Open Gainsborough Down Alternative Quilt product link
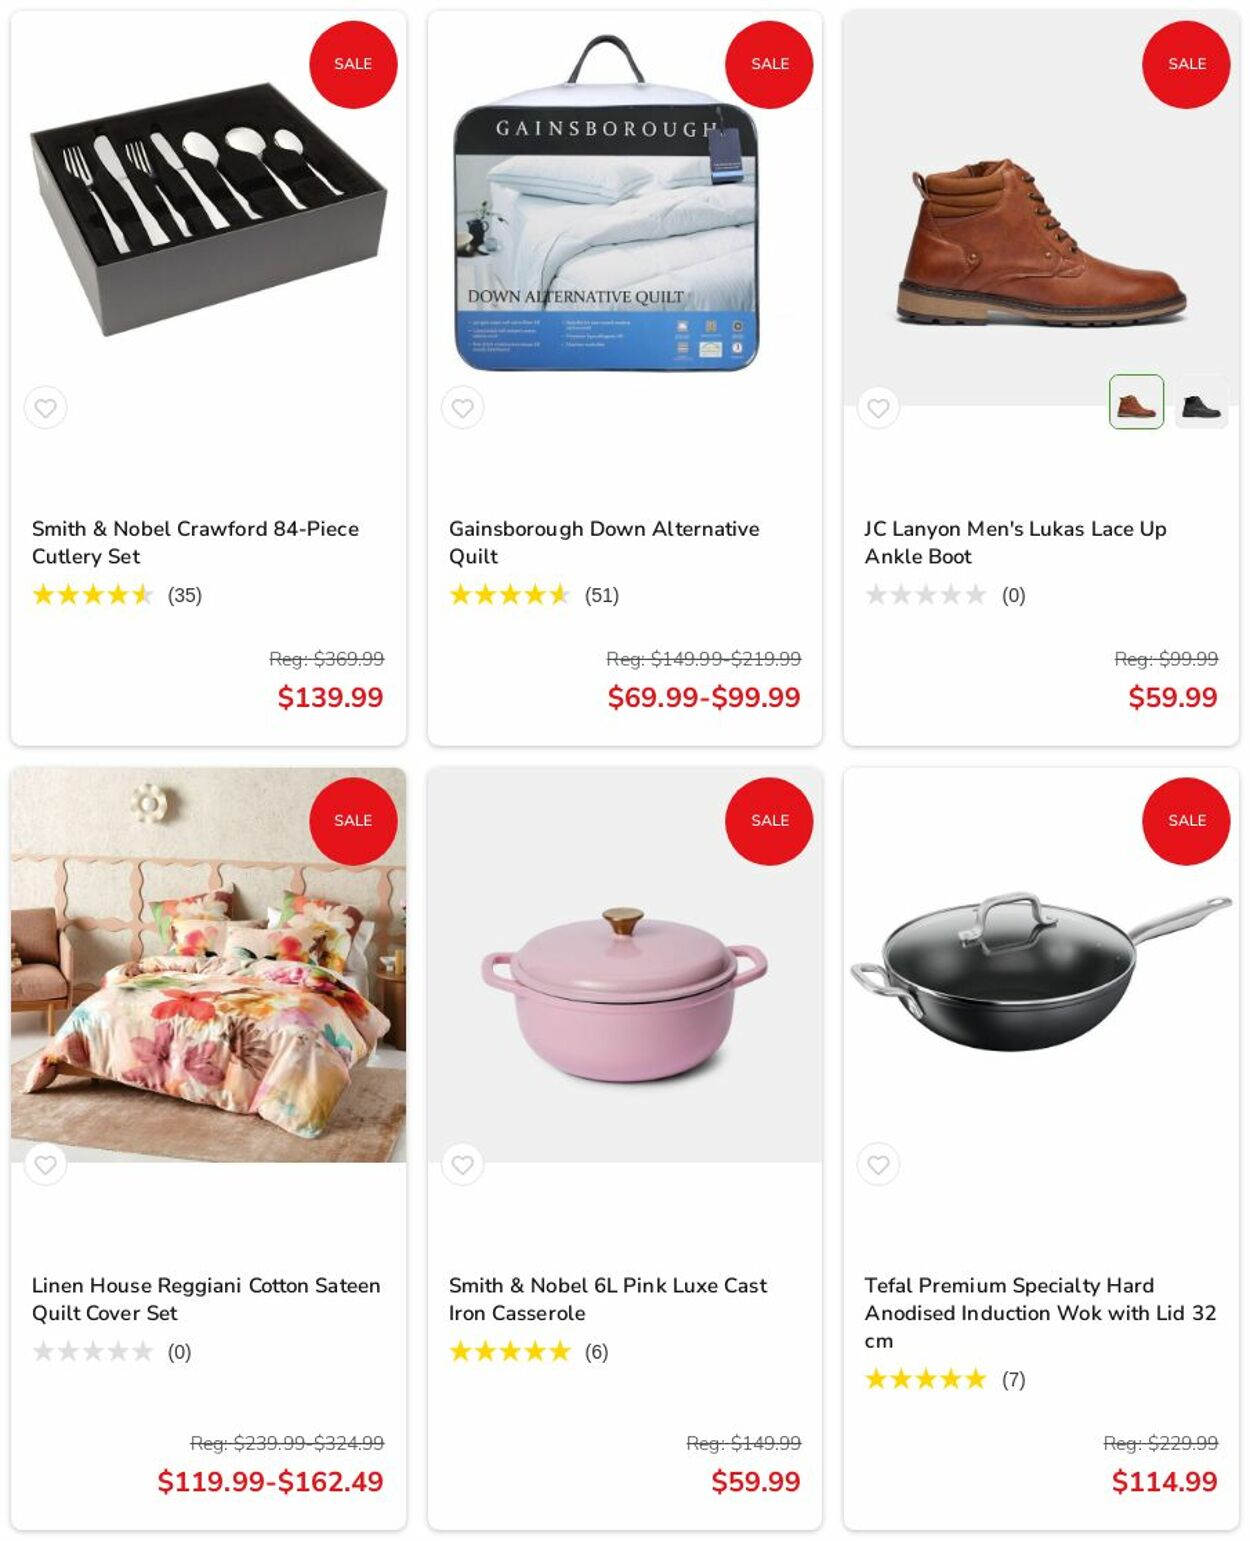 tap(603, 542)
